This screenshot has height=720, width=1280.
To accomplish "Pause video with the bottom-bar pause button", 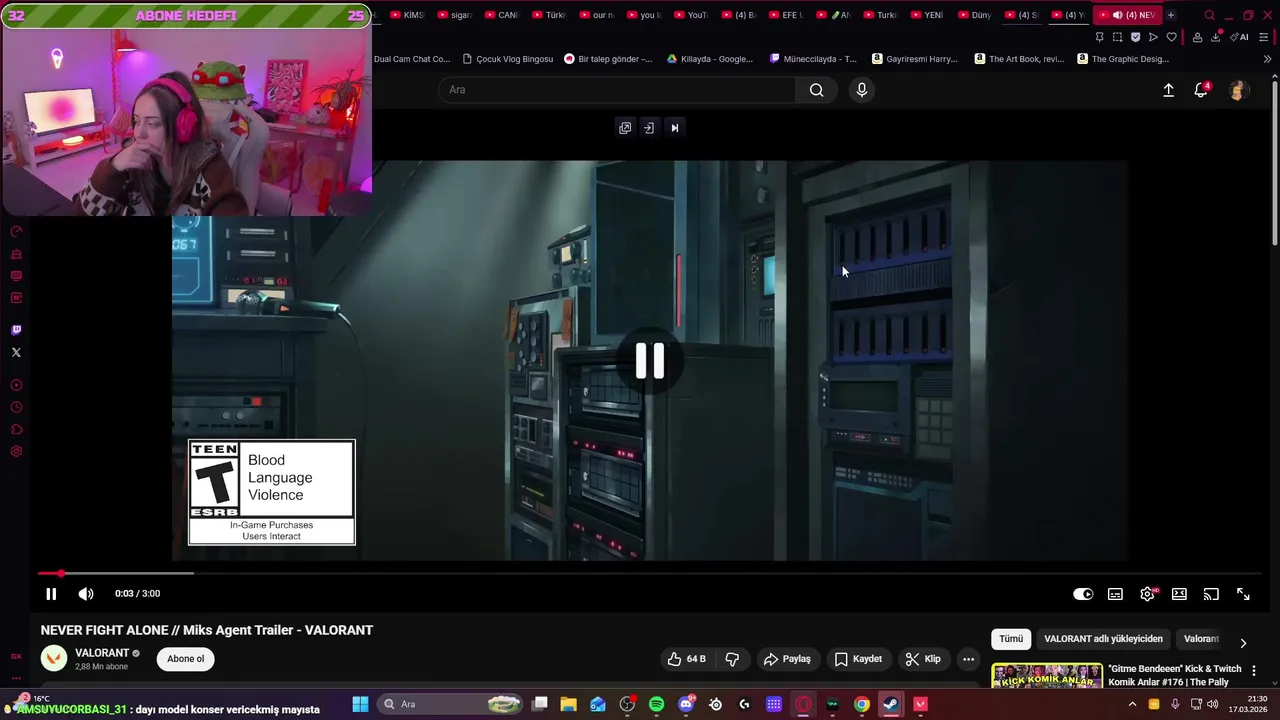I will pos(51,594).
